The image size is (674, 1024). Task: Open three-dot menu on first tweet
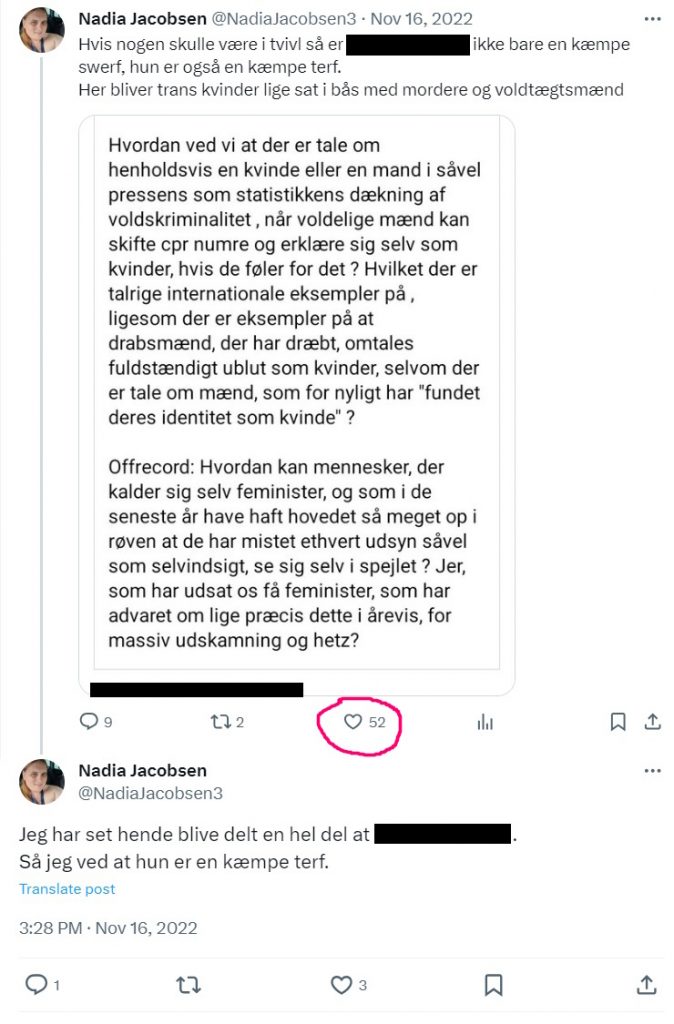coord(652,19)
